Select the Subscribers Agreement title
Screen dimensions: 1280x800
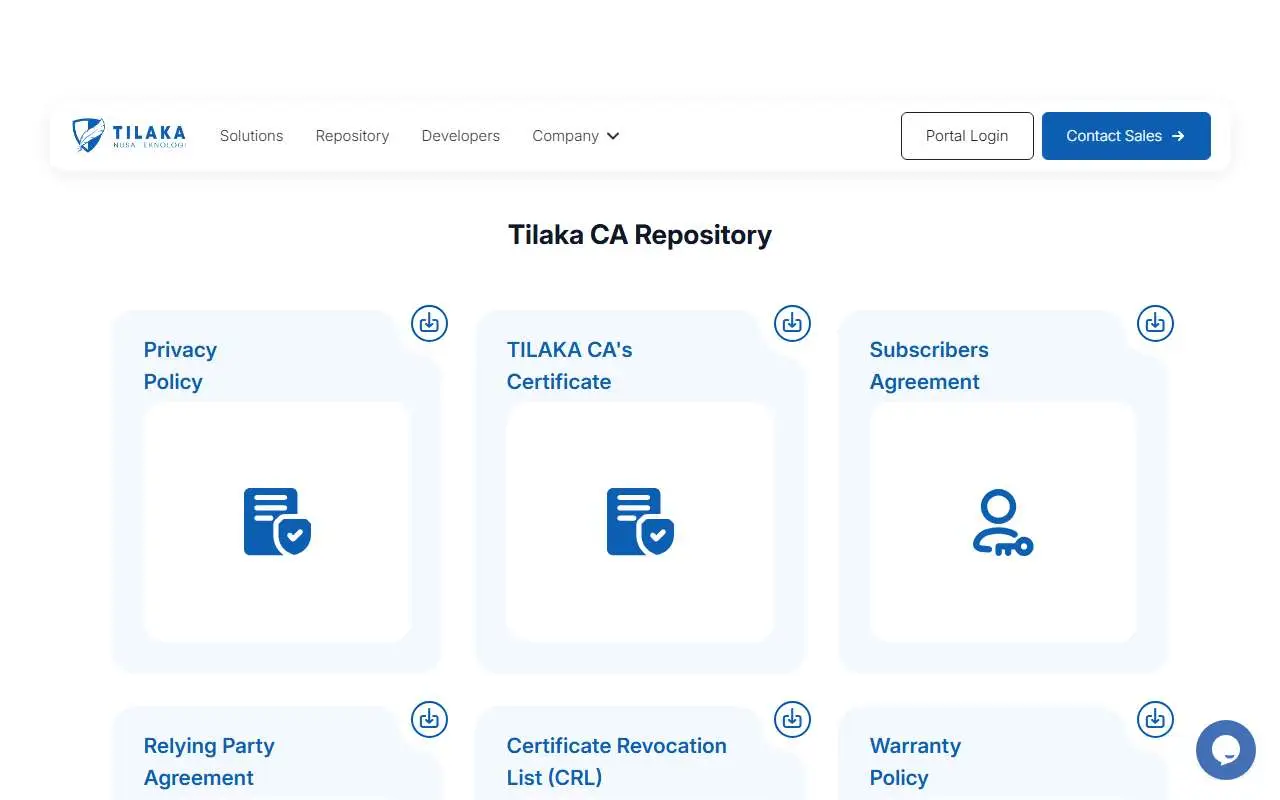pyautogui.click(x=929, y=366)
